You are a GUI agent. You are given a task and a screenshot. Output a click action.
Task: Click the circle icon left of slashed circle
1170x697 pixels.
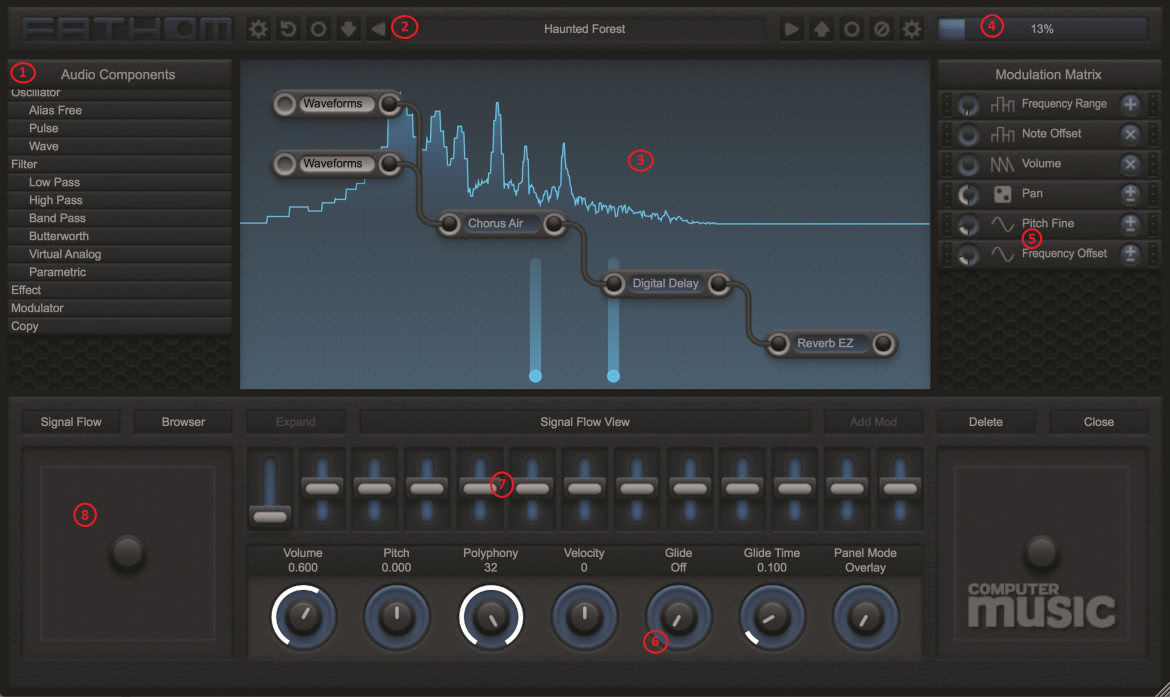(851, 29)
